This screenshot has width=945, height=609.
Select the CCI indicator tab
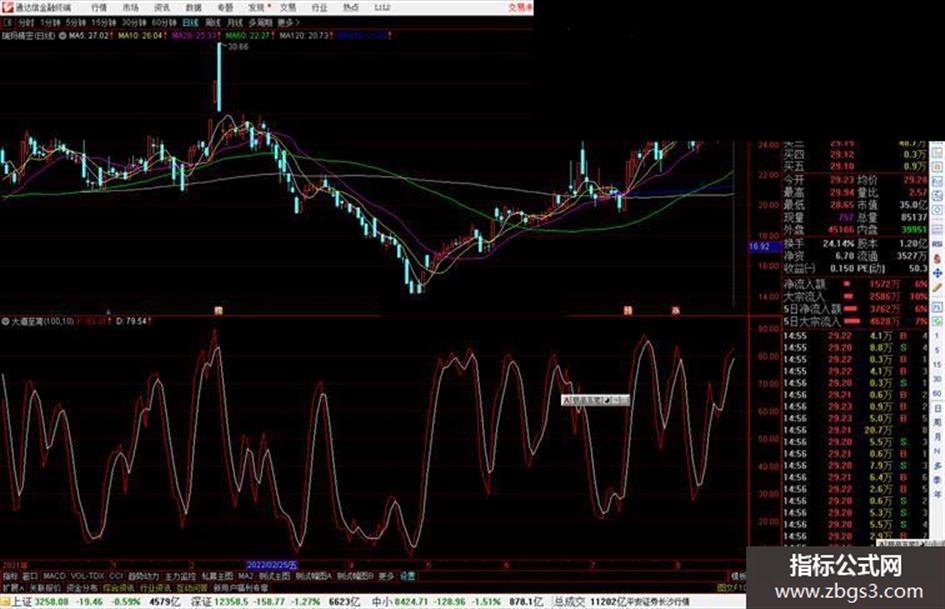point(116,576)
